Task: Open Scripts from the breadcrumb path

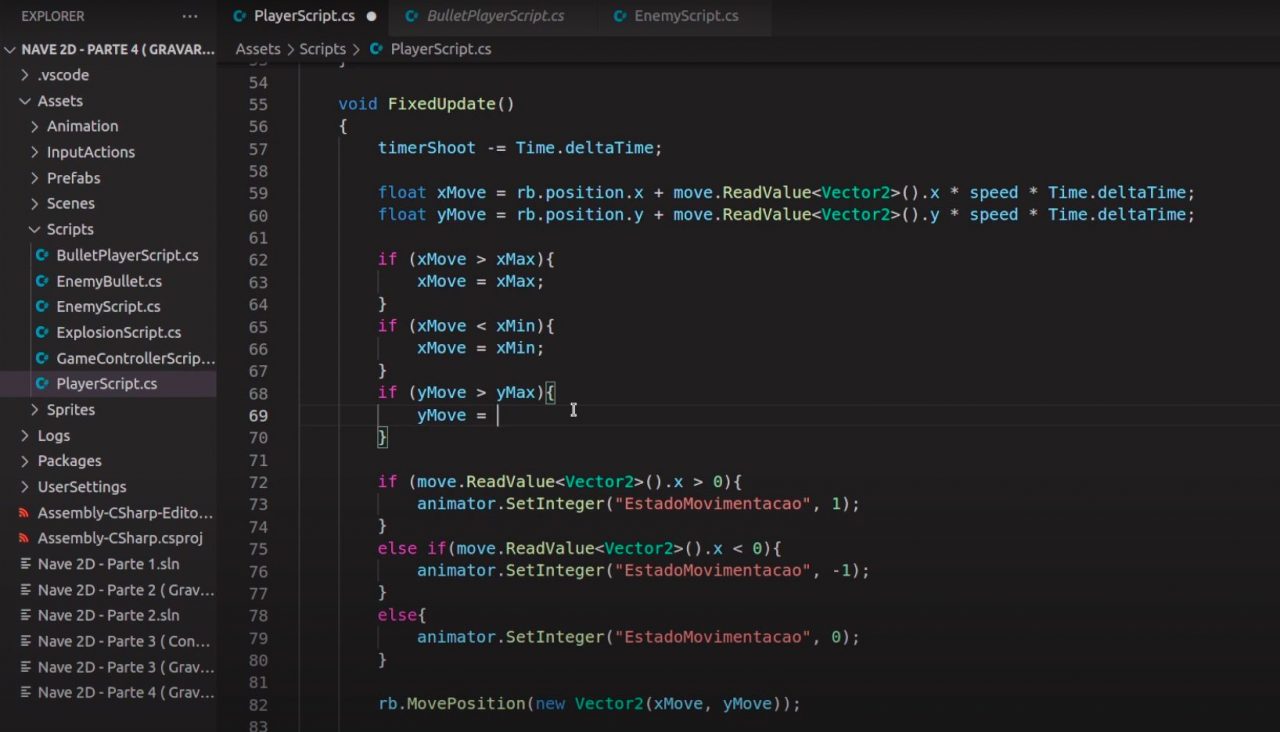Action: [x=322, y=49]
